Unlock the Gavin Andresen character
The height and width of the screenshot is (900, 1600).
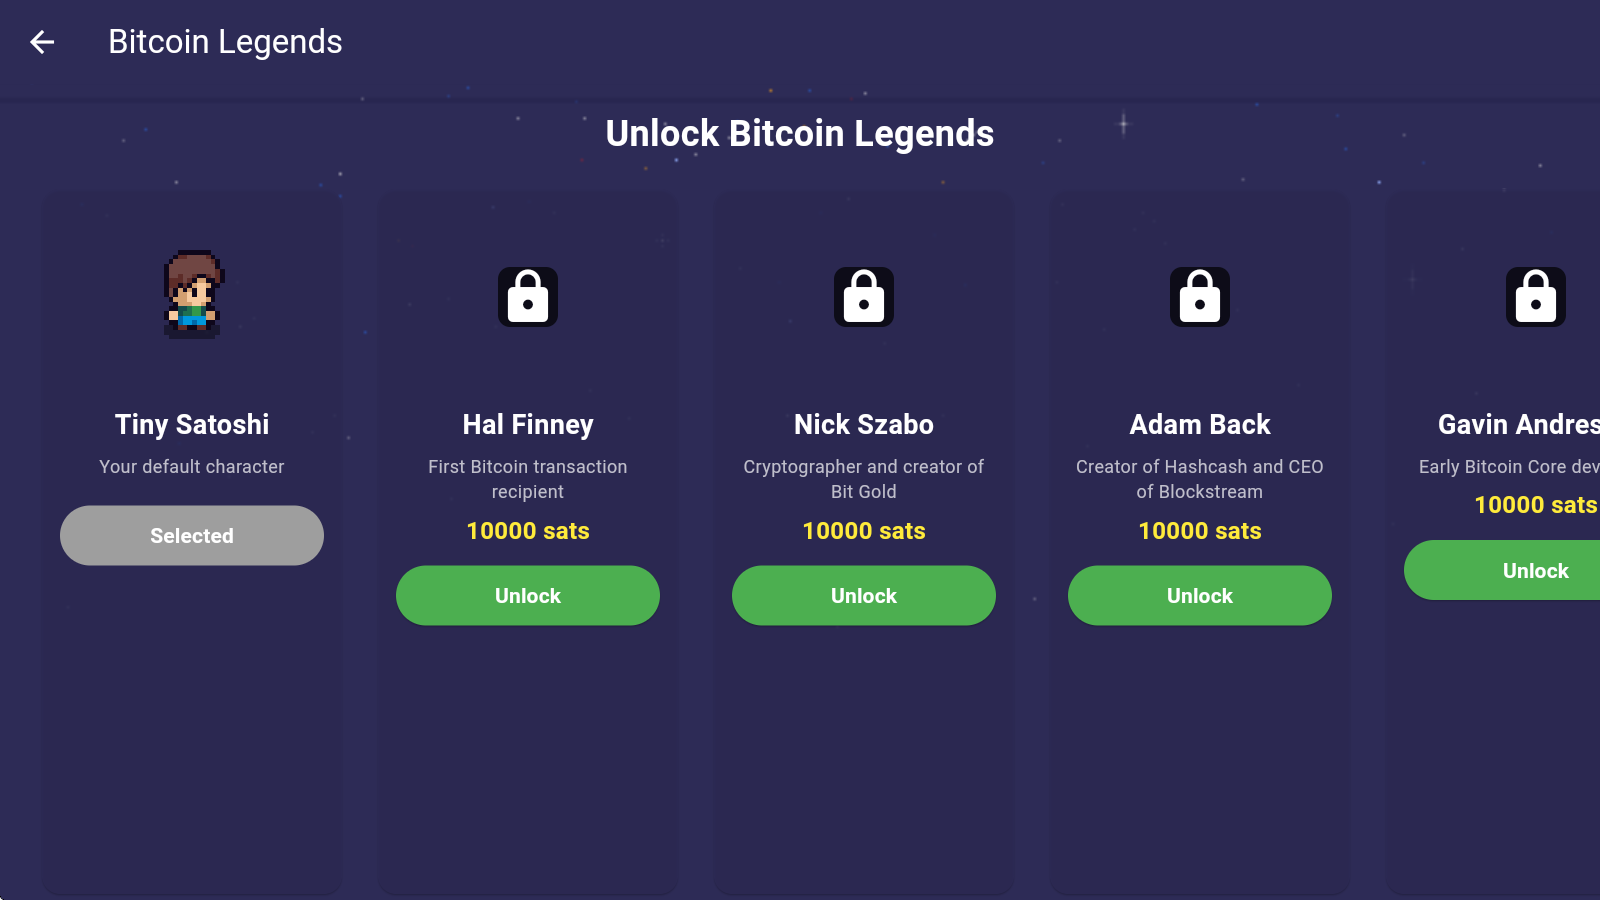coord(1502,571)
